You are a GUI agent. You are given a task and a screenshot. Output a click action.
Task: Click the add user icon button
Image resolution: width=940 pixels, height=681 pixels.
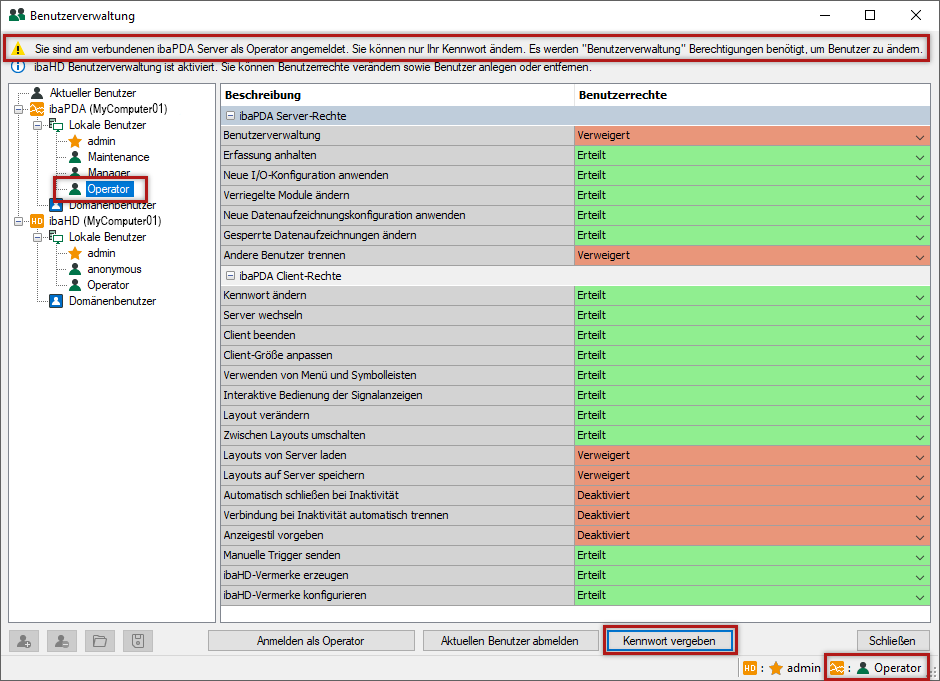point(23,641)
